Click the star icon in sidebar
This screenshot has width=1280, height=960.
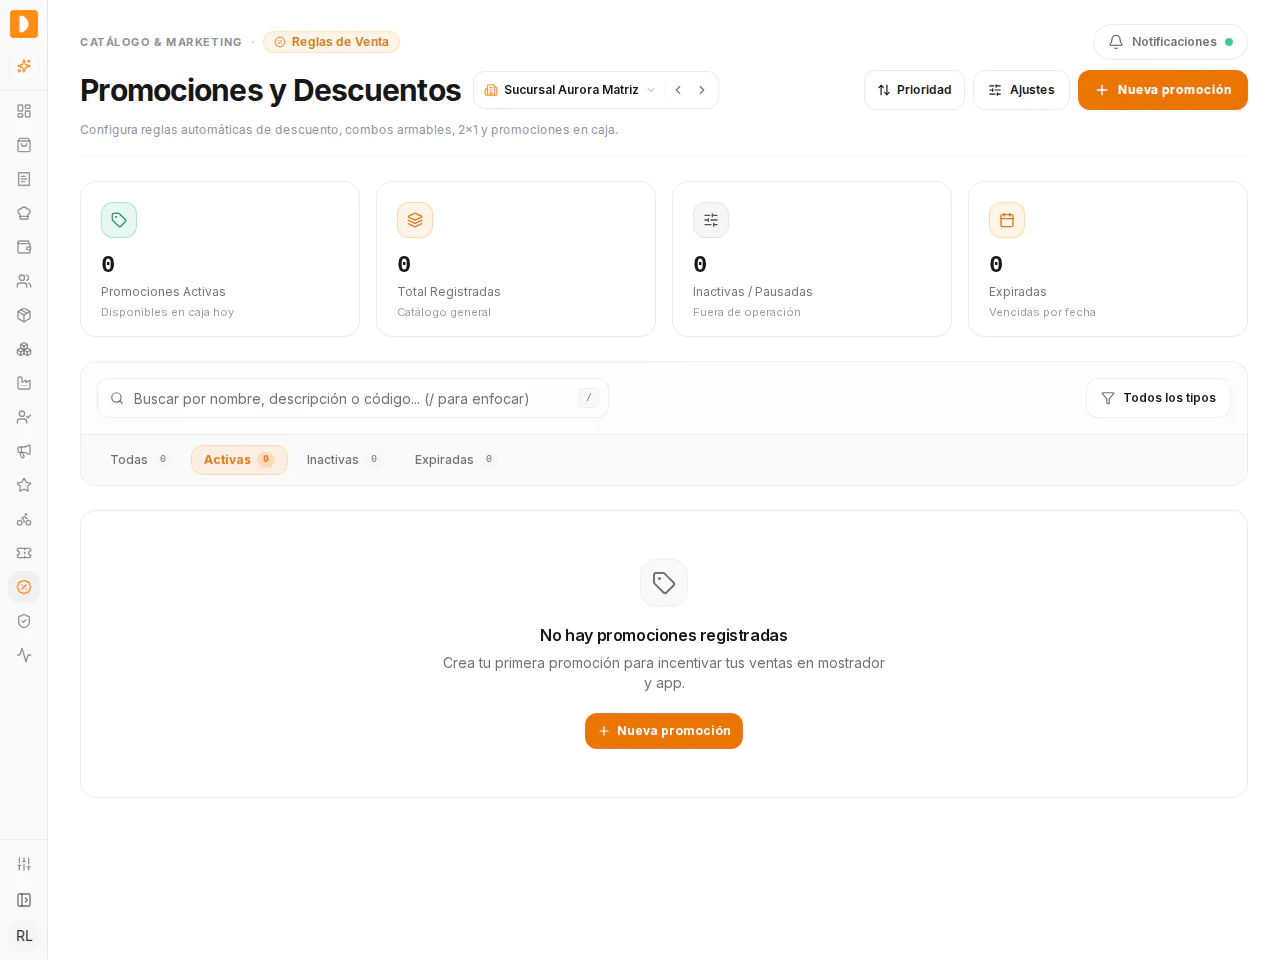24,485
